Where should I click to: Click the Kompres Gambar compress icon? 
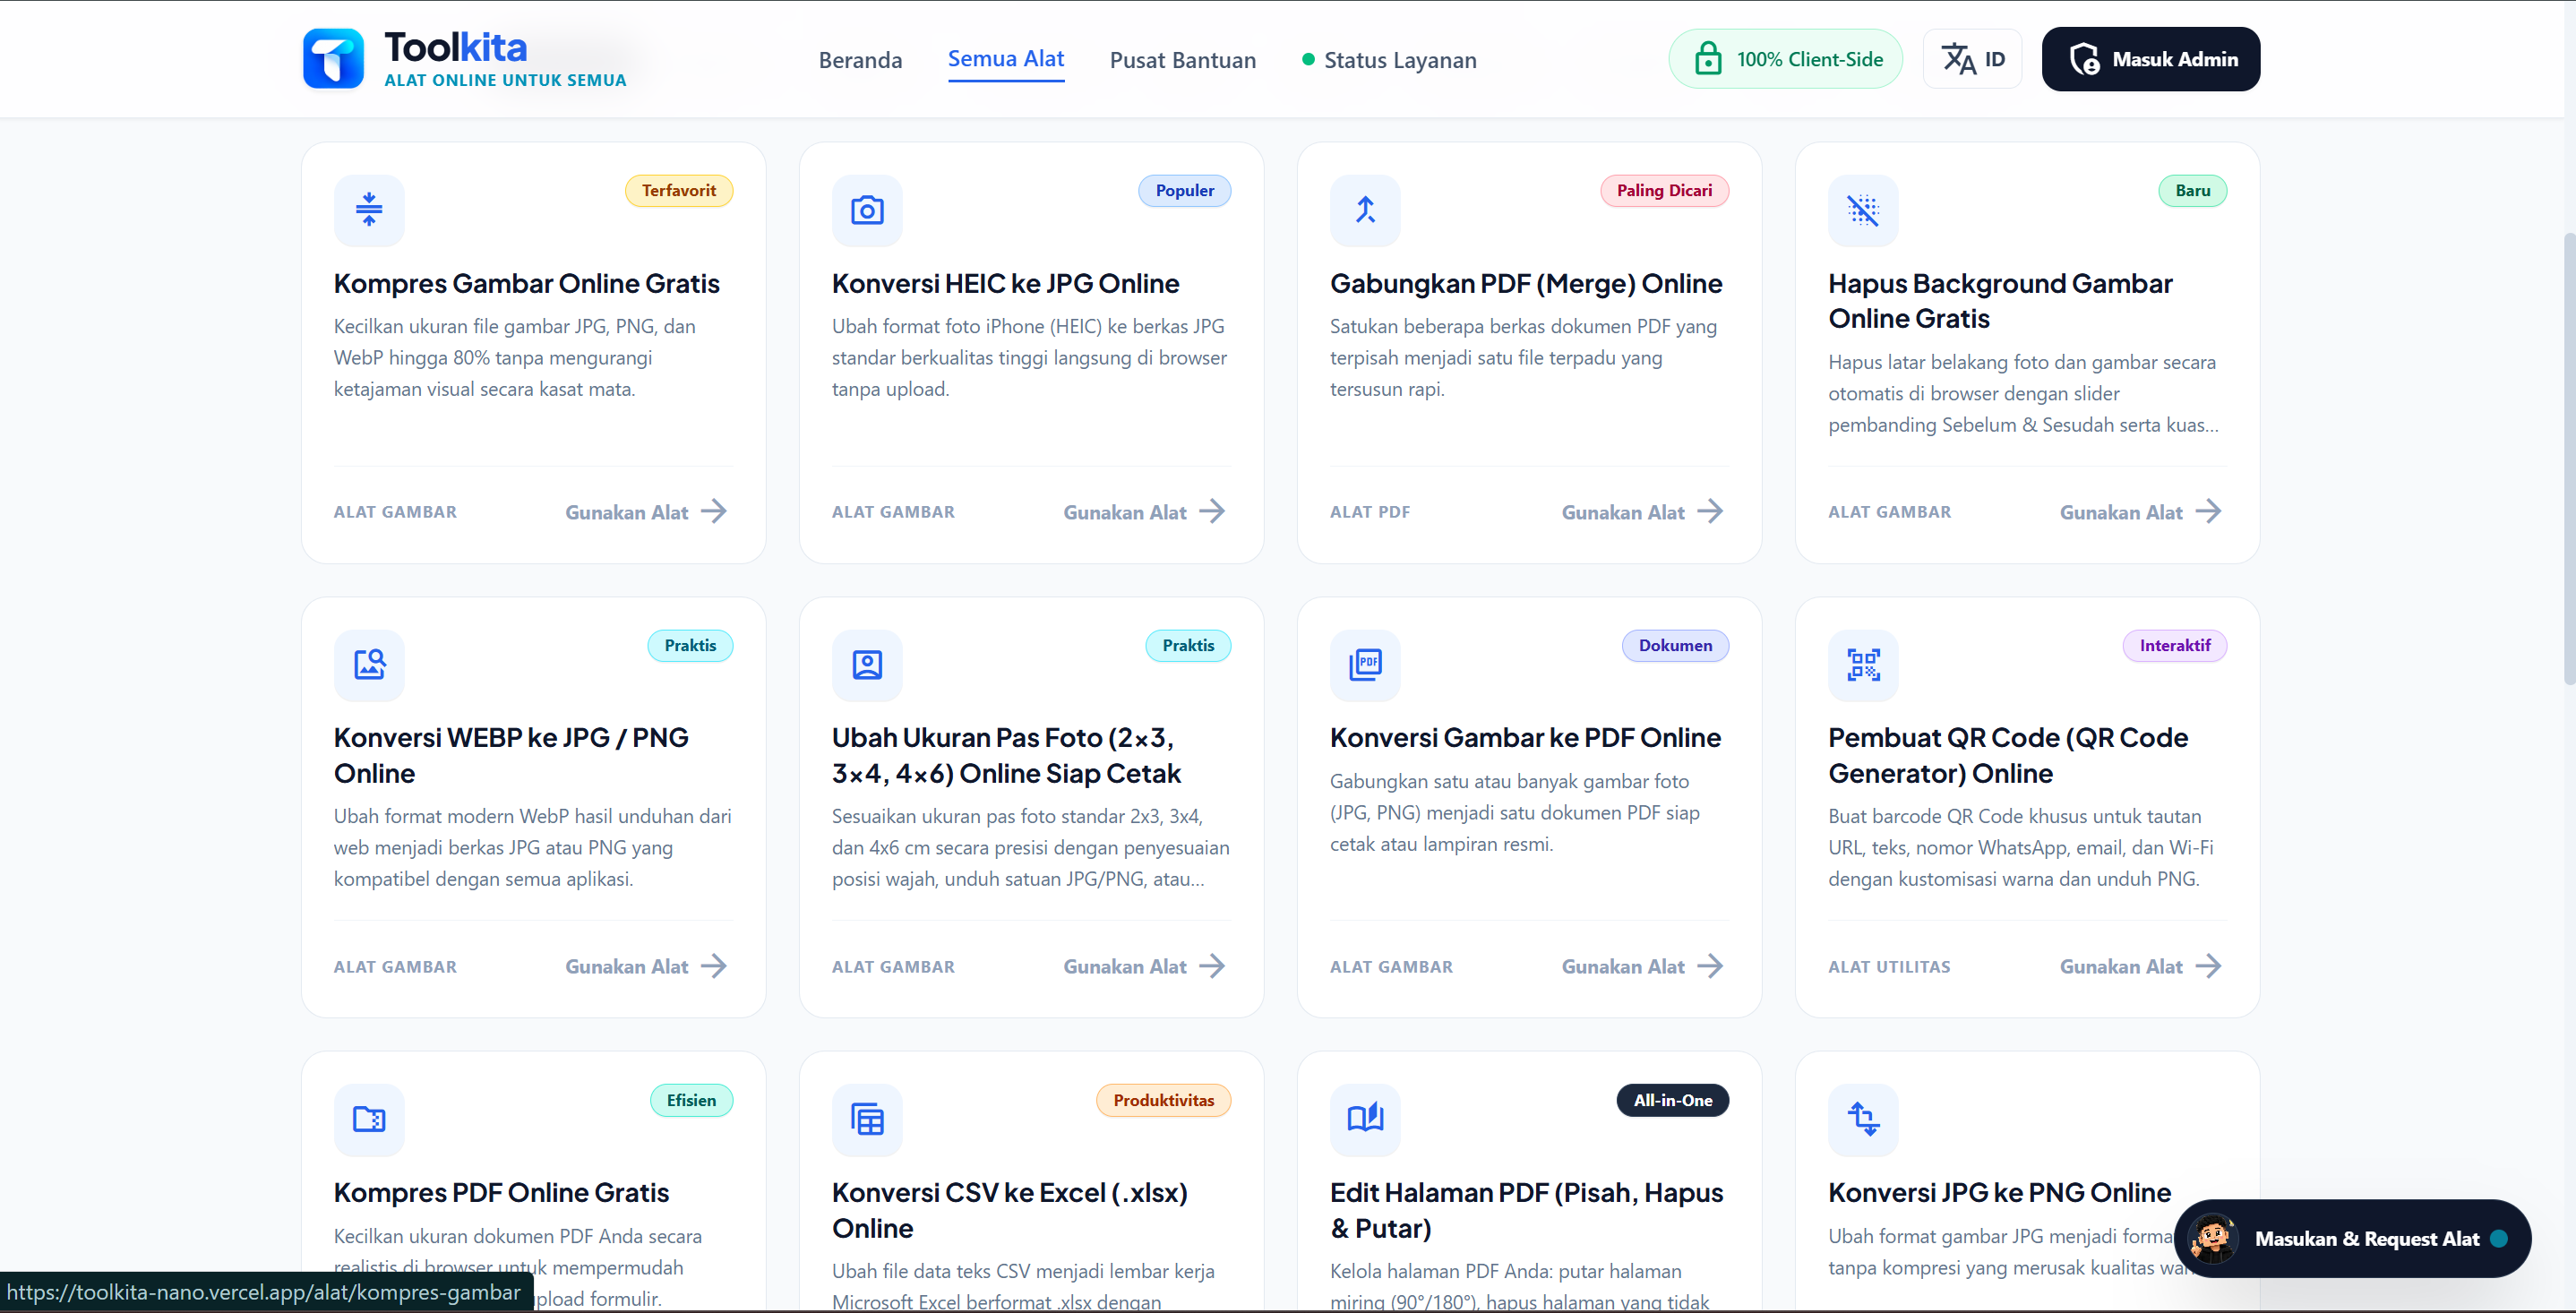[x=369, y=210]
